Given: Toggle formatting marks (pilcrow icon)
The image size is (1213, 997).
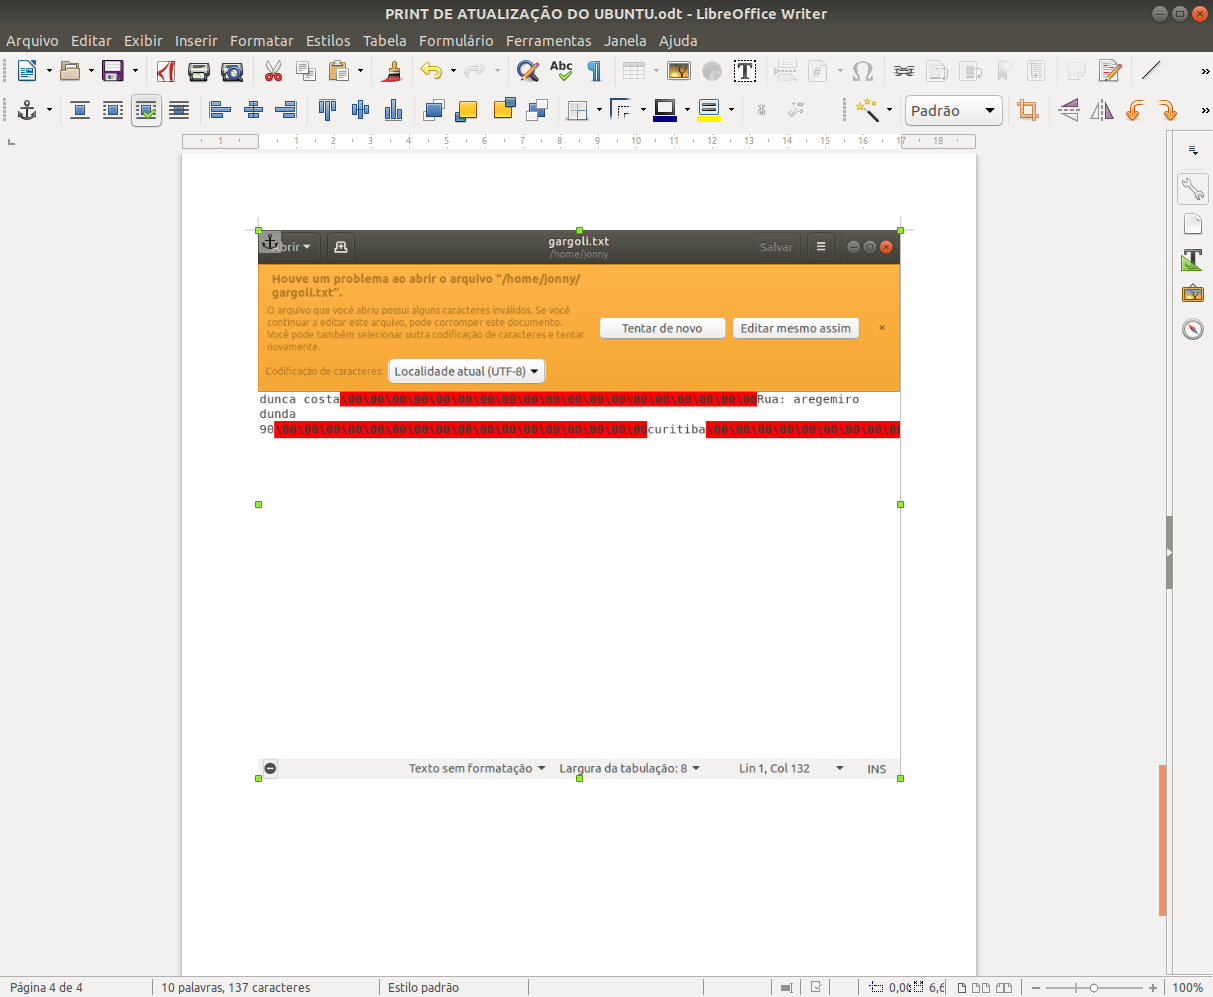Looking at the screenshot, I should coord(594,71).
